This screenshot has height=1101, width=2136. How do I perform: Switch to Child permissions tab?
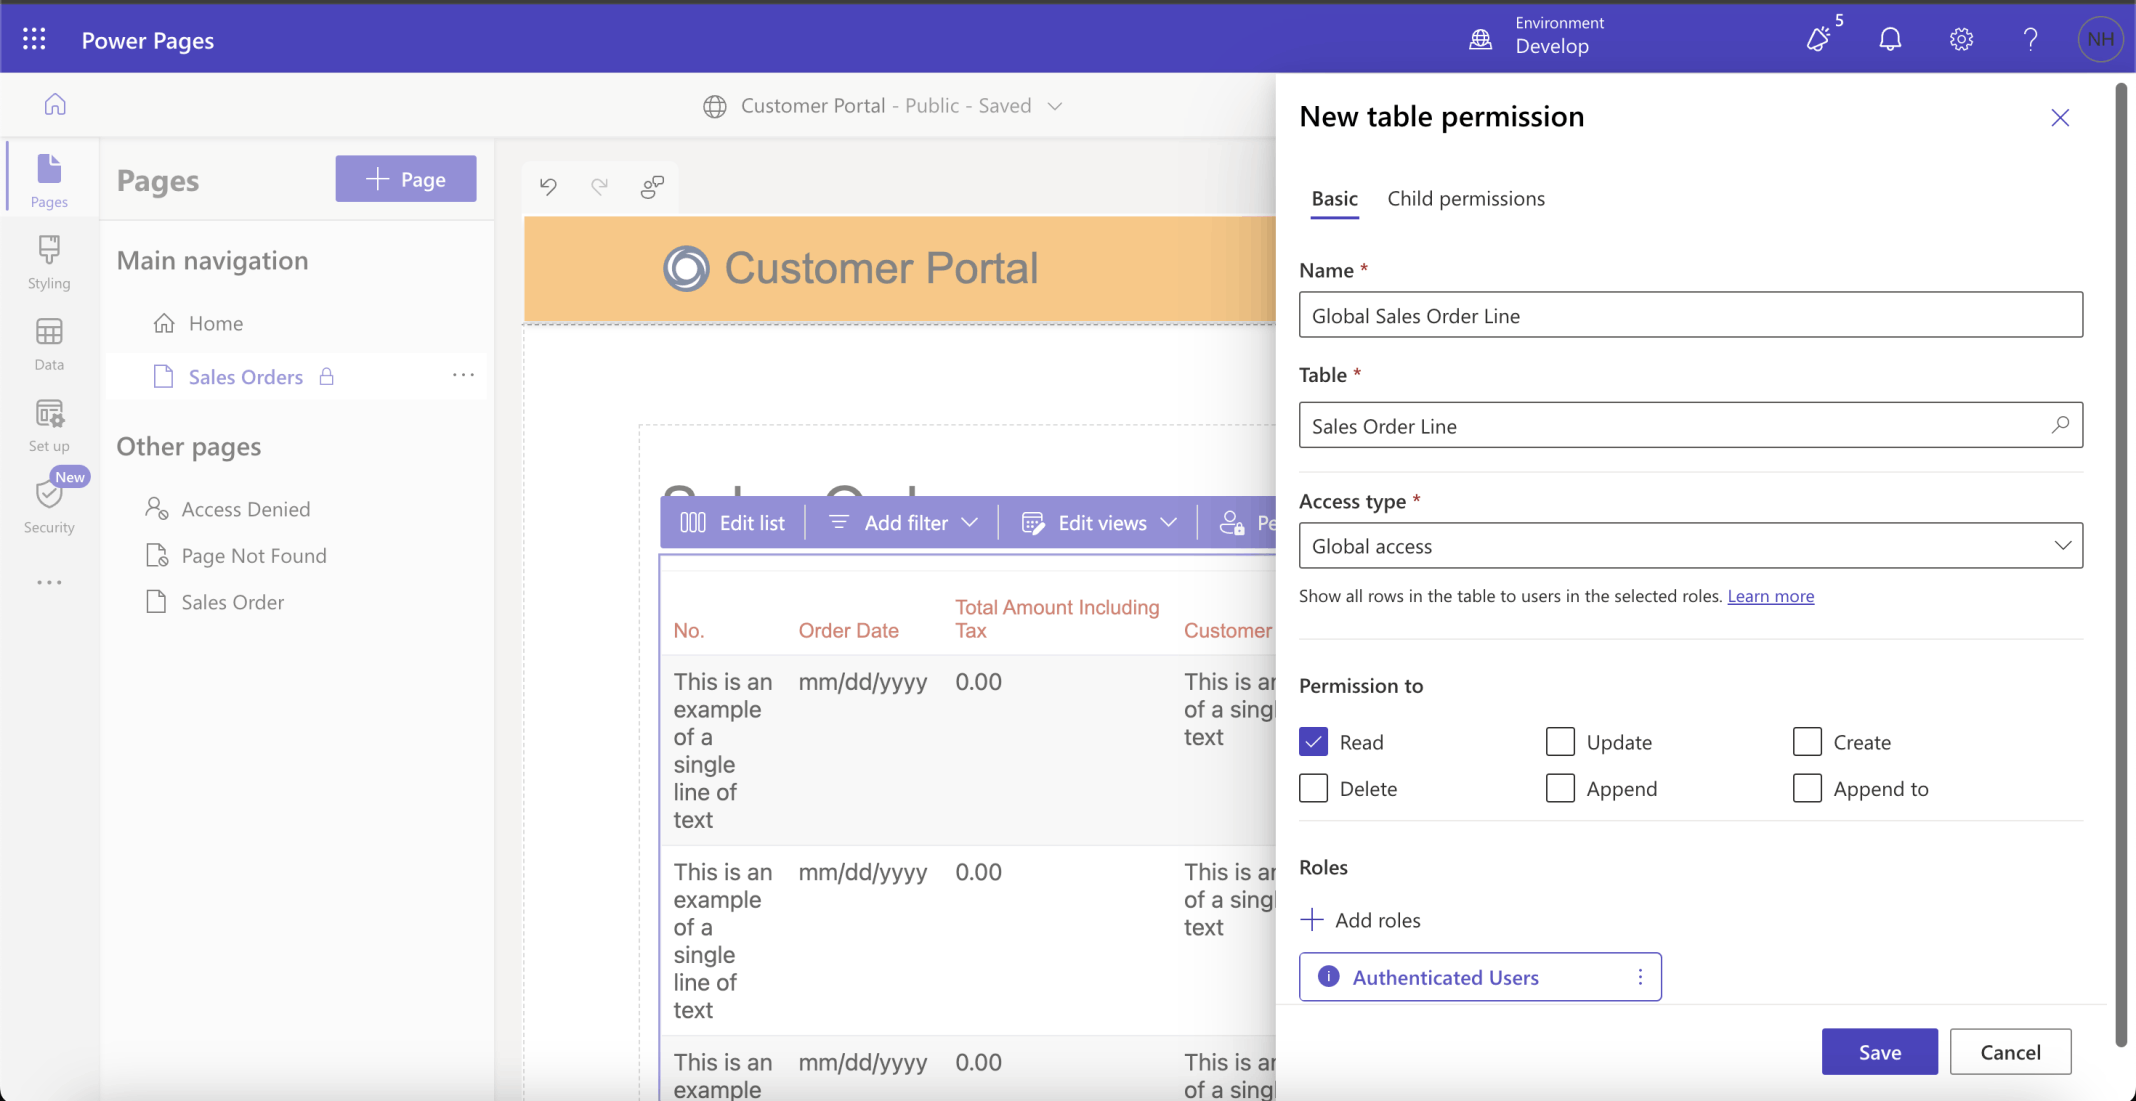[x=1465, y=199]
